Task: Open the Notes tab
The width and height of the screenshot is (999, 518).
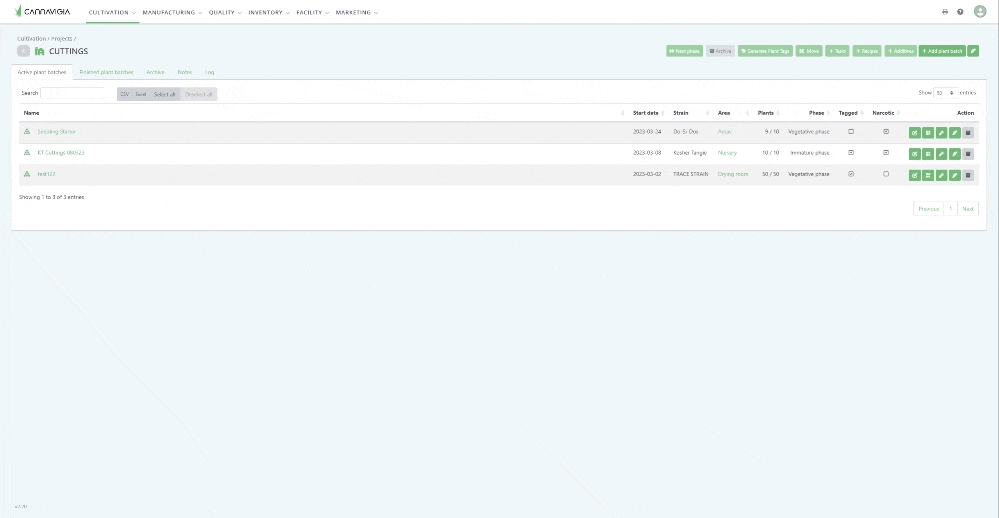Action: tap(185, 72)
